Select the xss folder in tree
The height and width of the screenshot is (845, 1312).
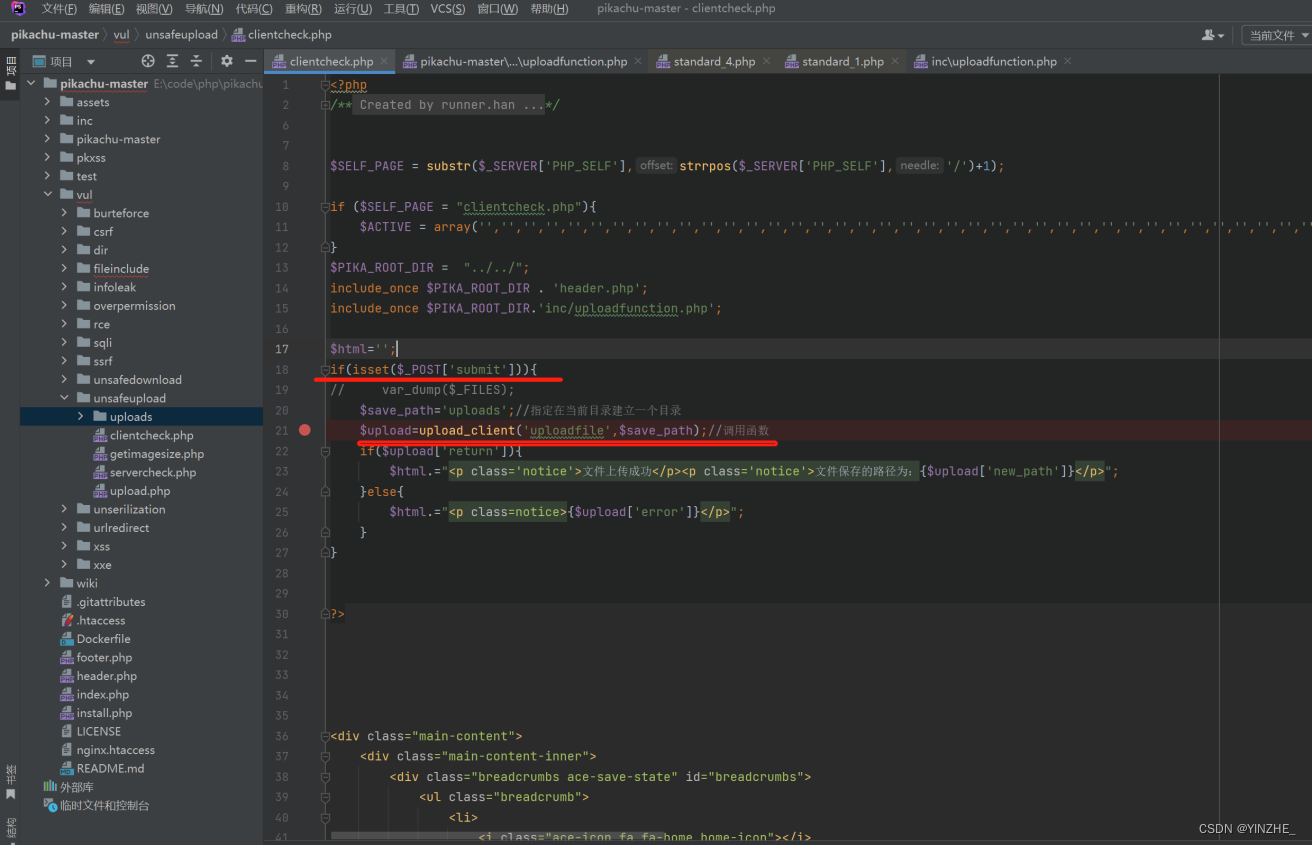click(102, 546)
